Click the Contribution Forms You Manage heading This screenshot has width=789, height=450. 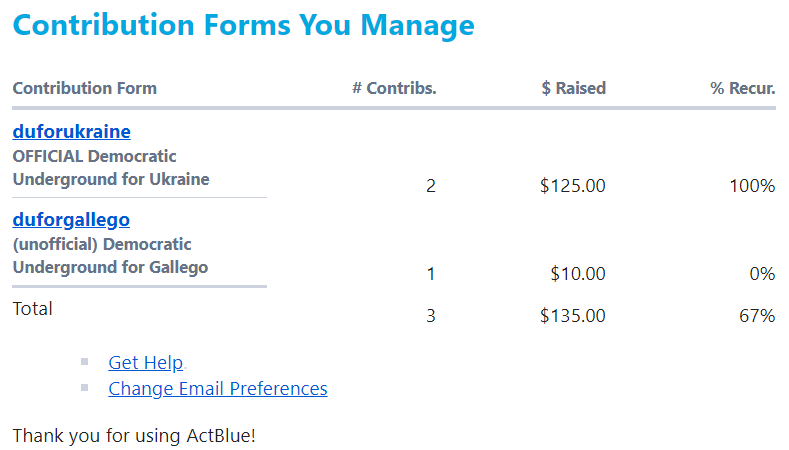(243, 25)
